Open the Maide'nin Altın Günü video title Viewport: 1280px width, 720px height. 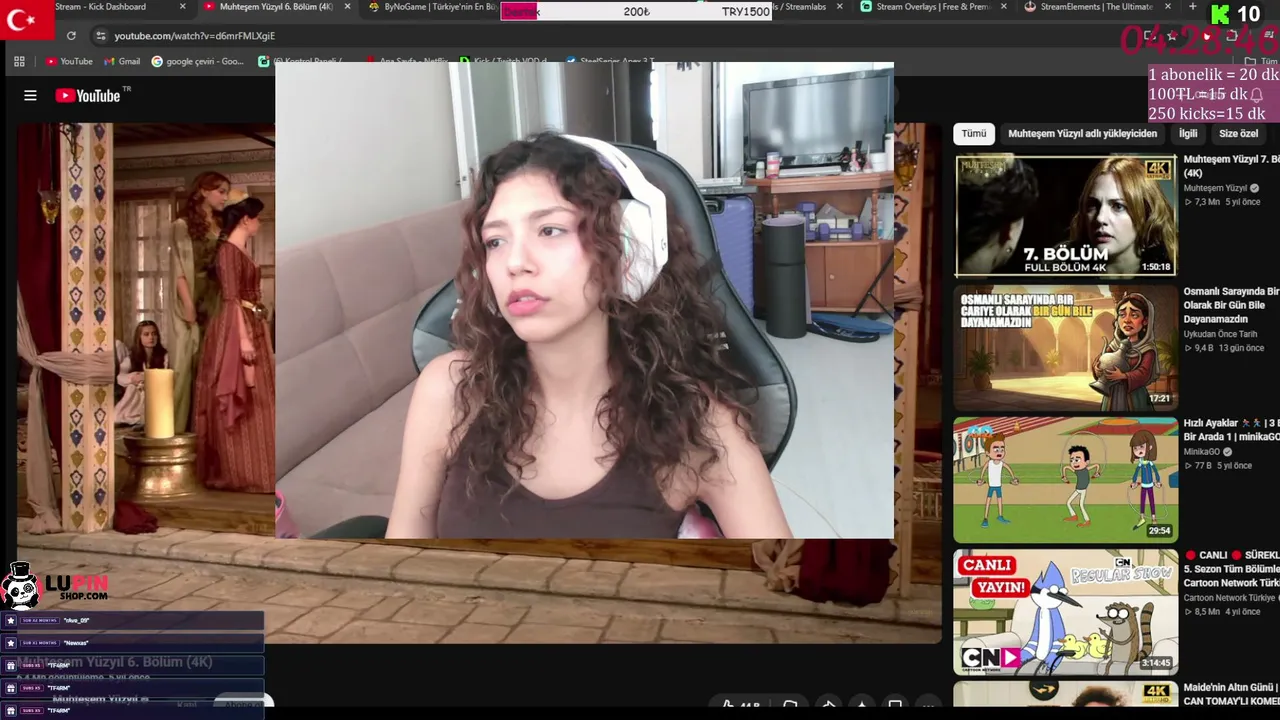[x=1231, y=694]
